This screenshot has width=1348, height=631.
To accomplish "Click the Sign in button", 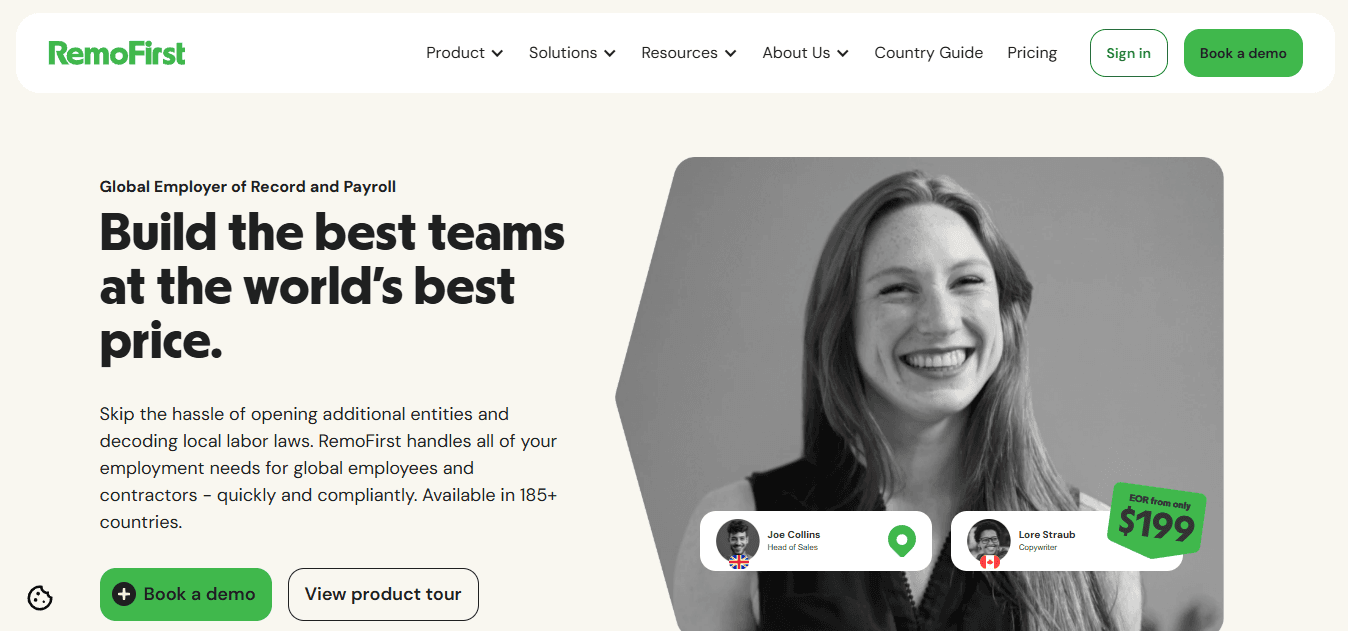I will [1128, 53].
